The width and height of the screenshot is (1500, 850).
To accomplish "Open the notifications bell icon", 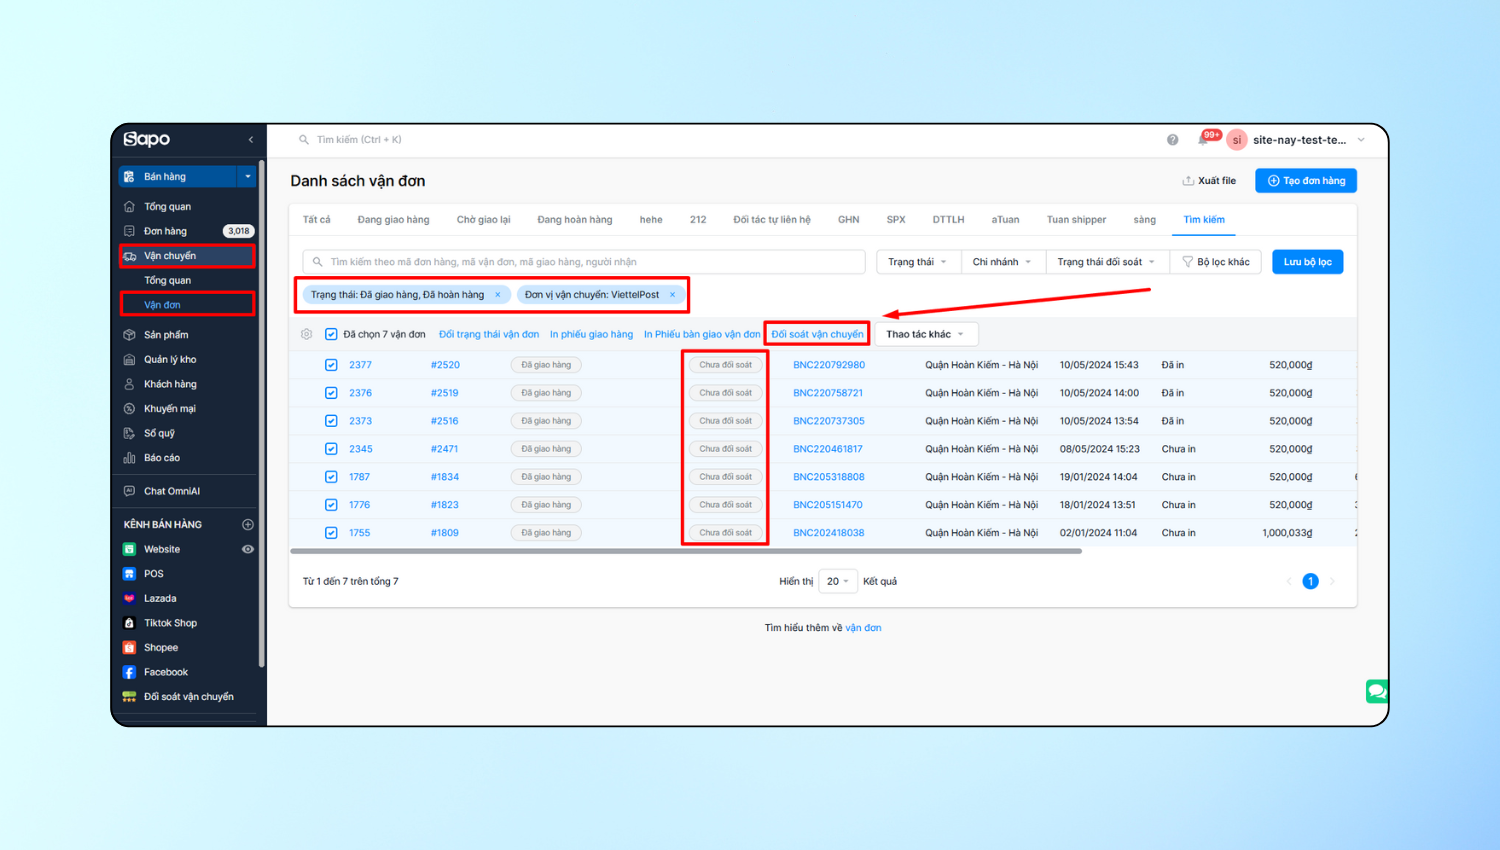I will point(1204,140).
